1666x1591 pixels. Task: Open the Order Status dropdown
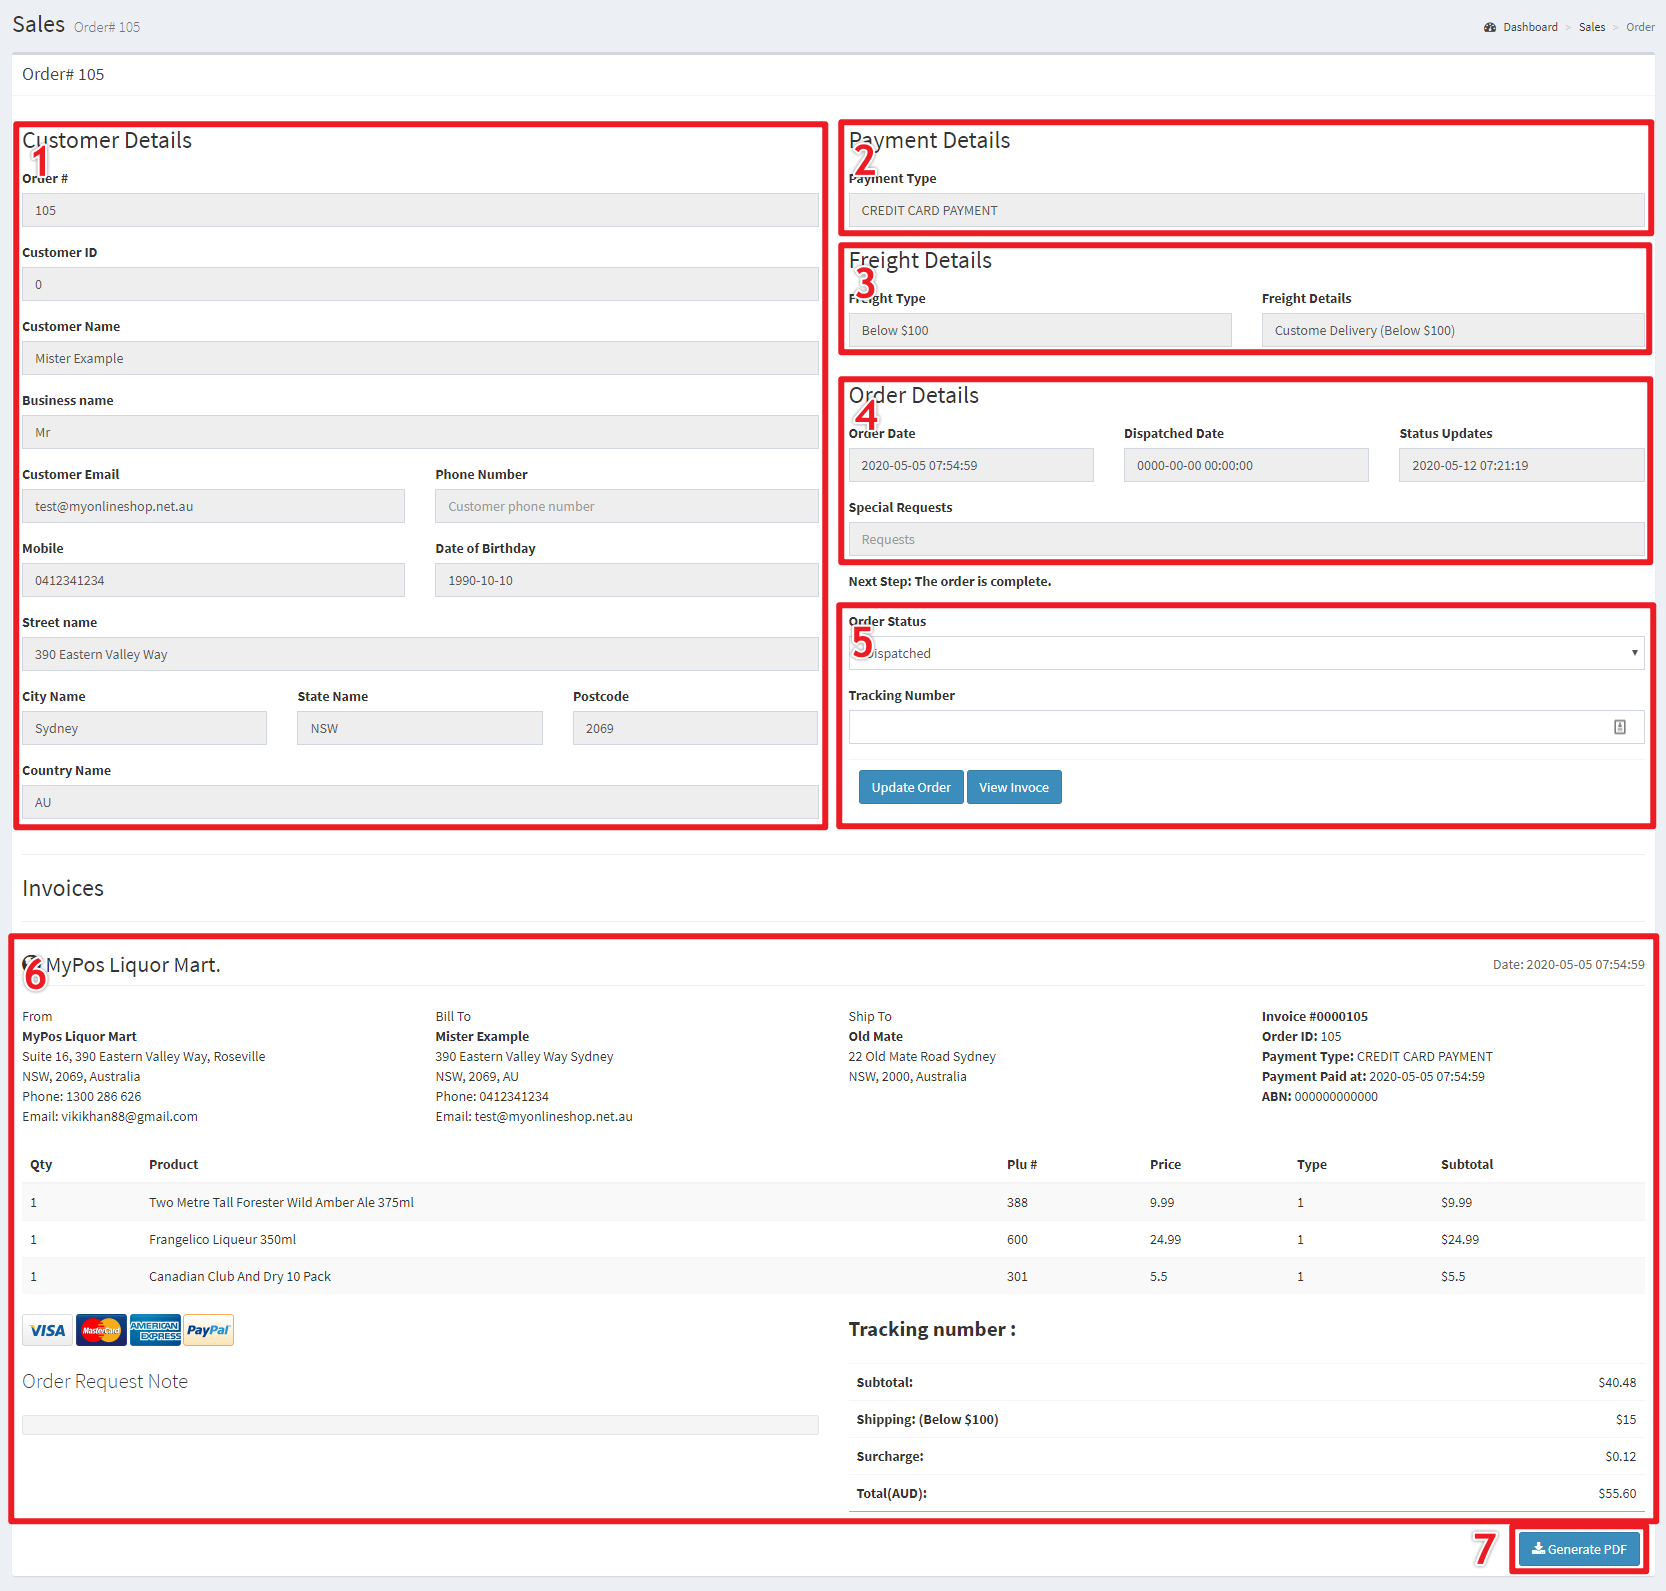coord(1245,653)
